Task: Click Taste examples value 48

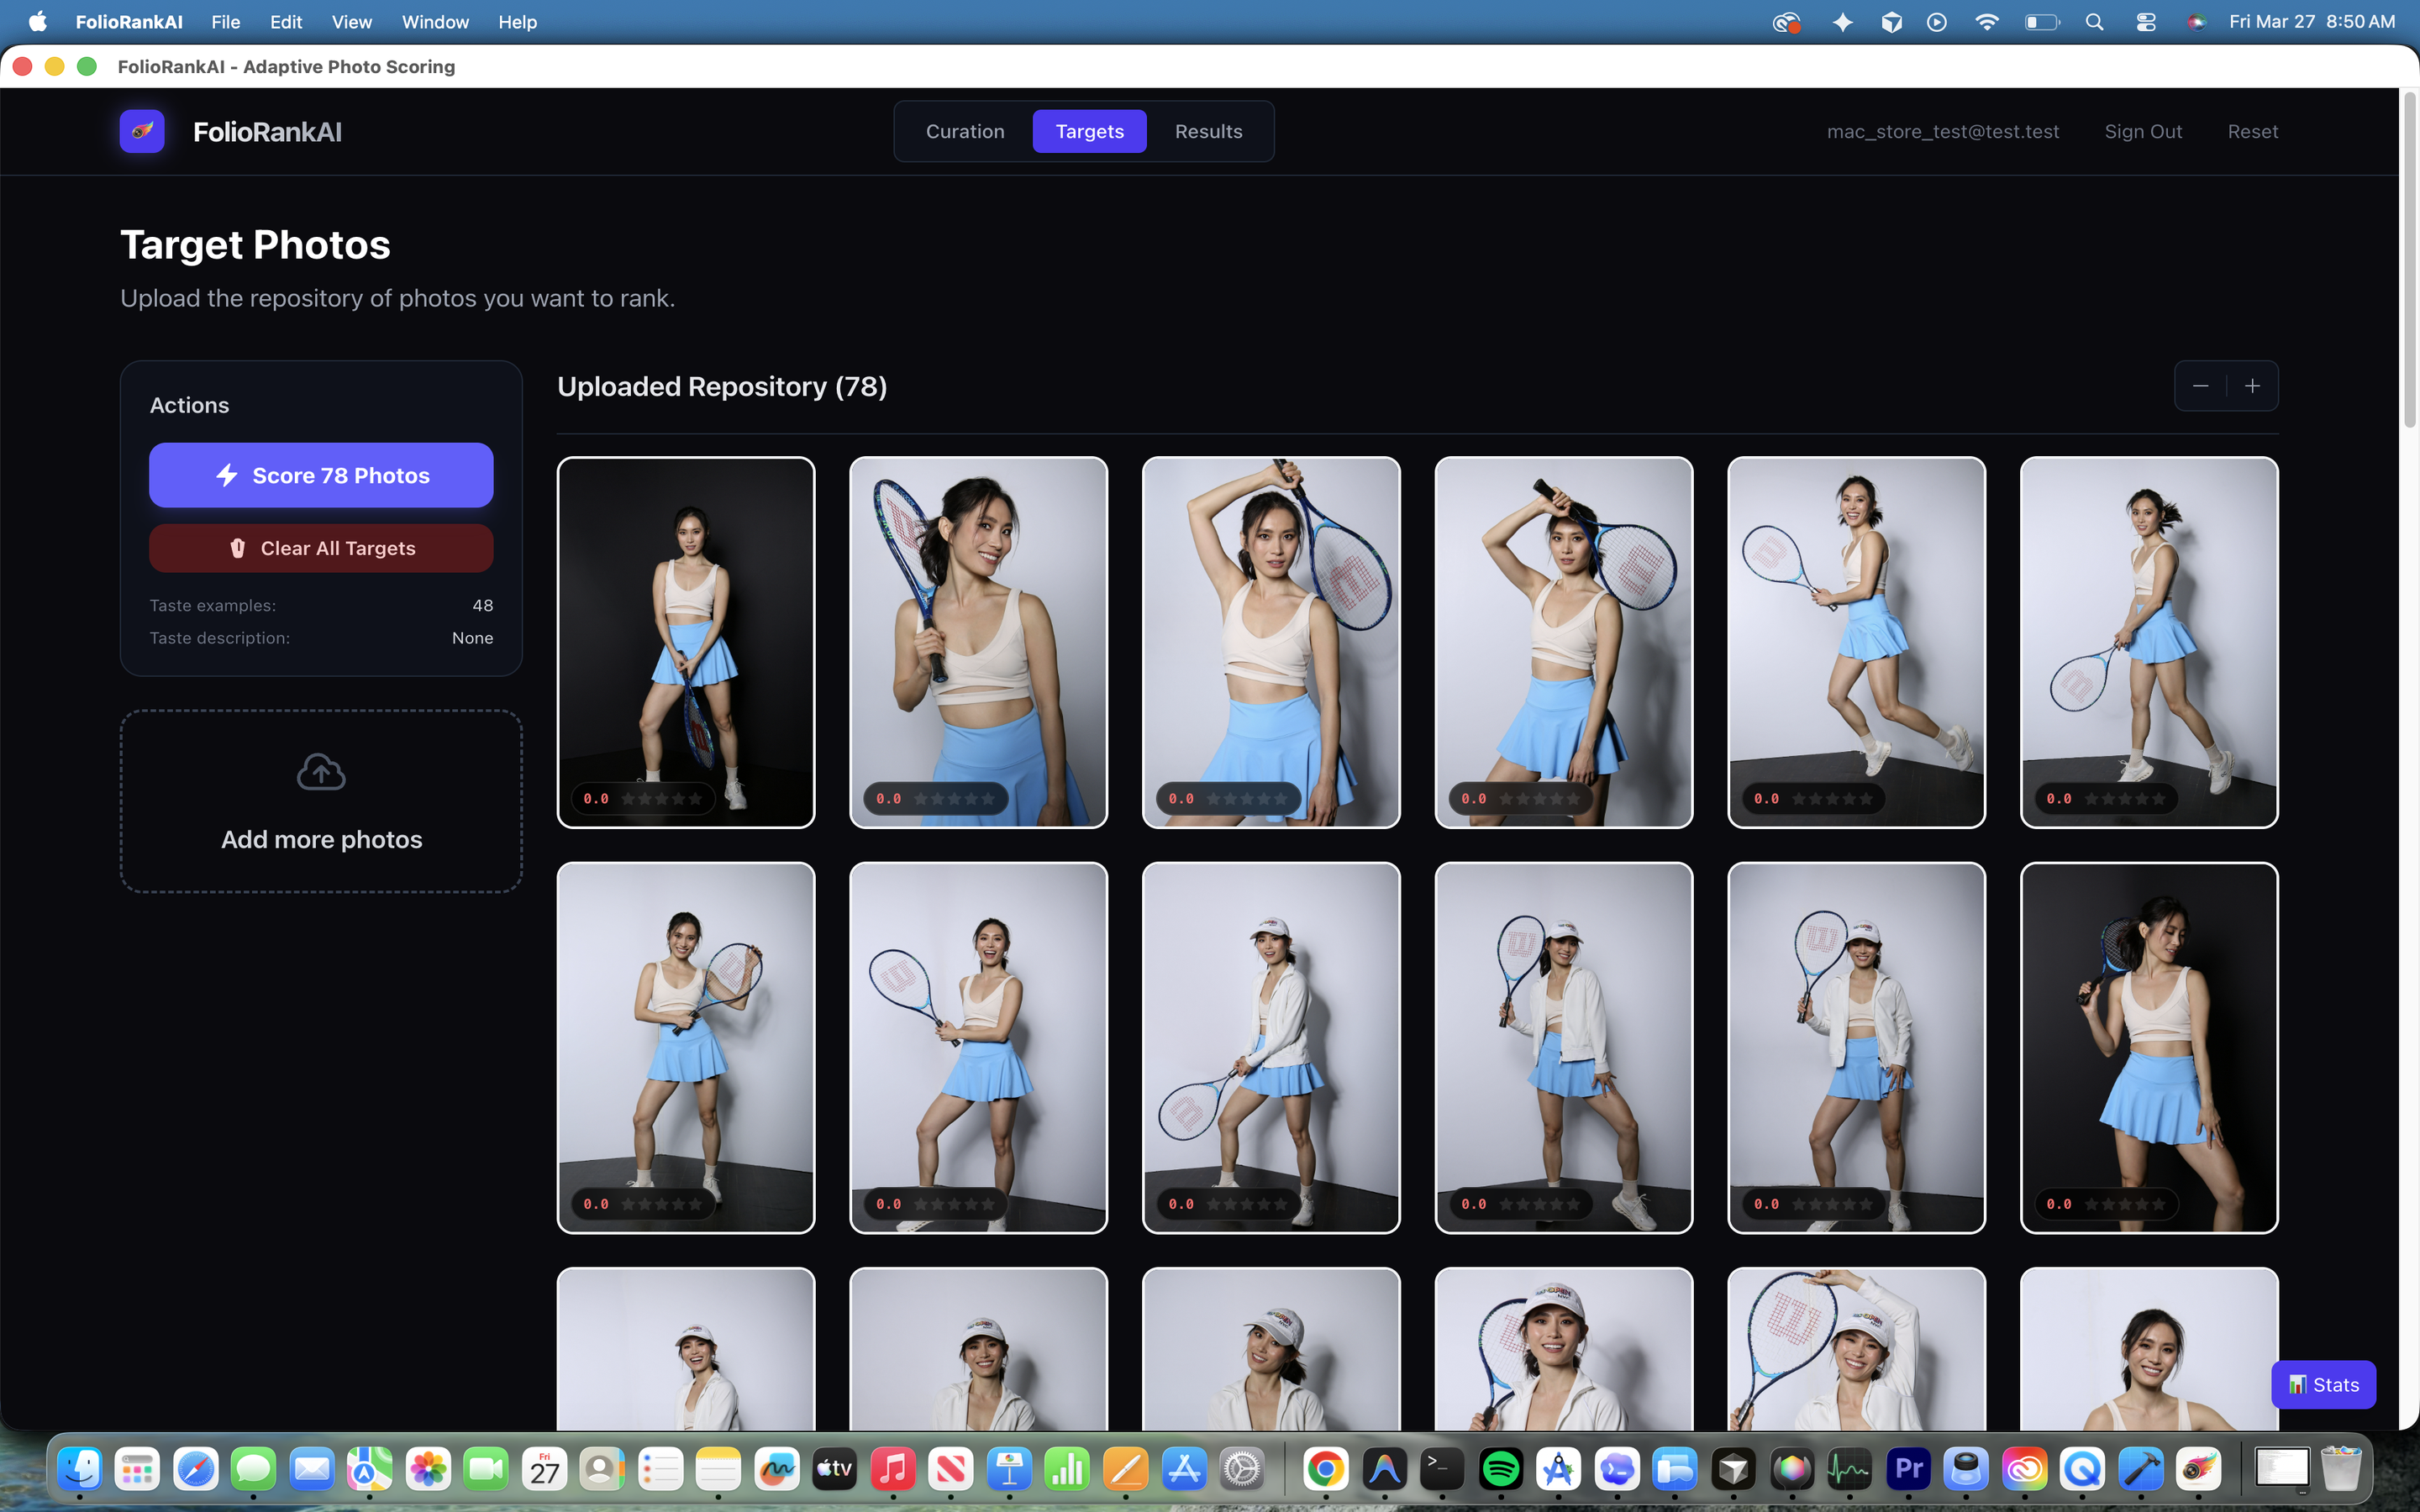Action: click(x=482, y=605)
